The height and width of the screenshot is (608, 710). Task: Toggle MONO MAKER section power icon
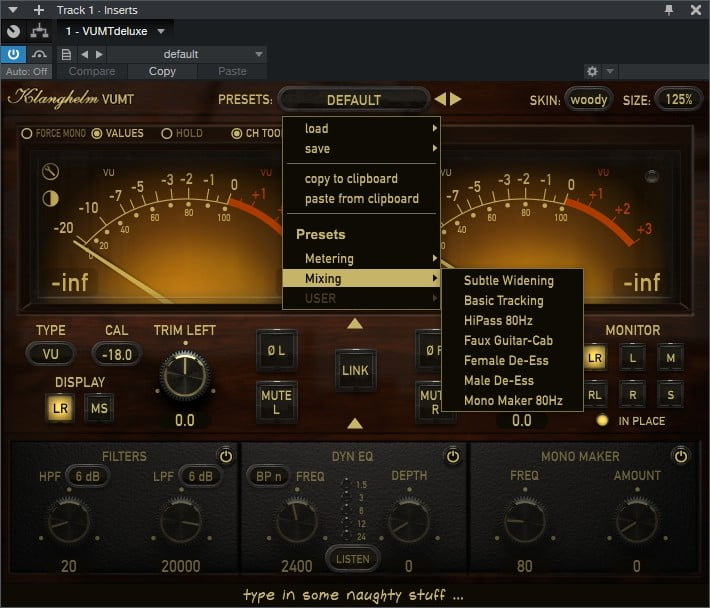[681, 456]
